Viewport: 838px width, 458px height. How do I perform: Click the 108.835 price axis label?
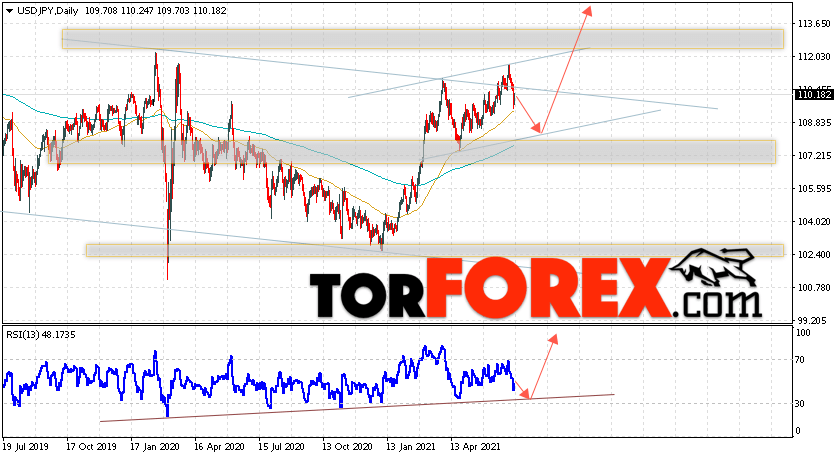coord(814,122)
